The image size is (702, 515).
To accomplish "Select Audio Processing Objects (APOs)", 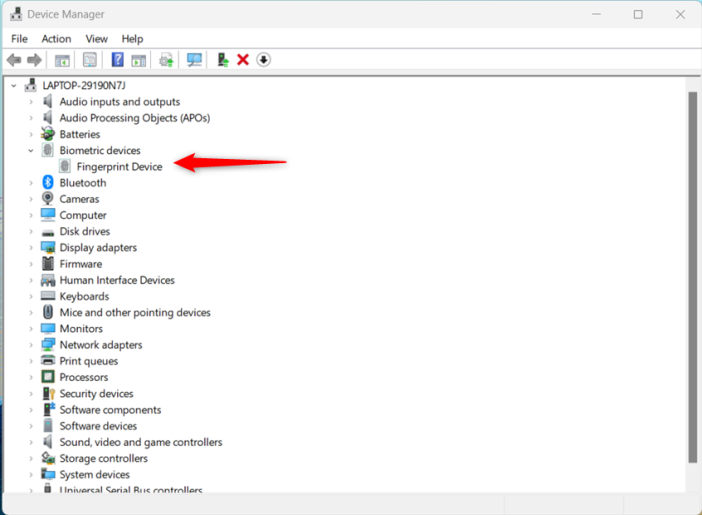I will point(135,118).
